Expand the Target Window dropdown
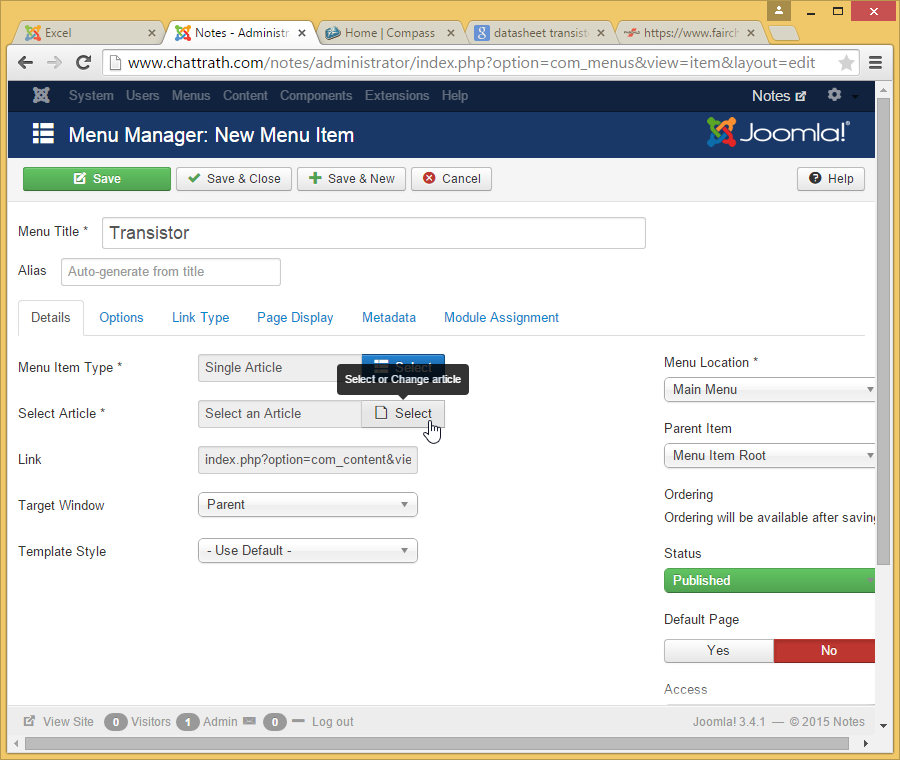 pos(307,505)
